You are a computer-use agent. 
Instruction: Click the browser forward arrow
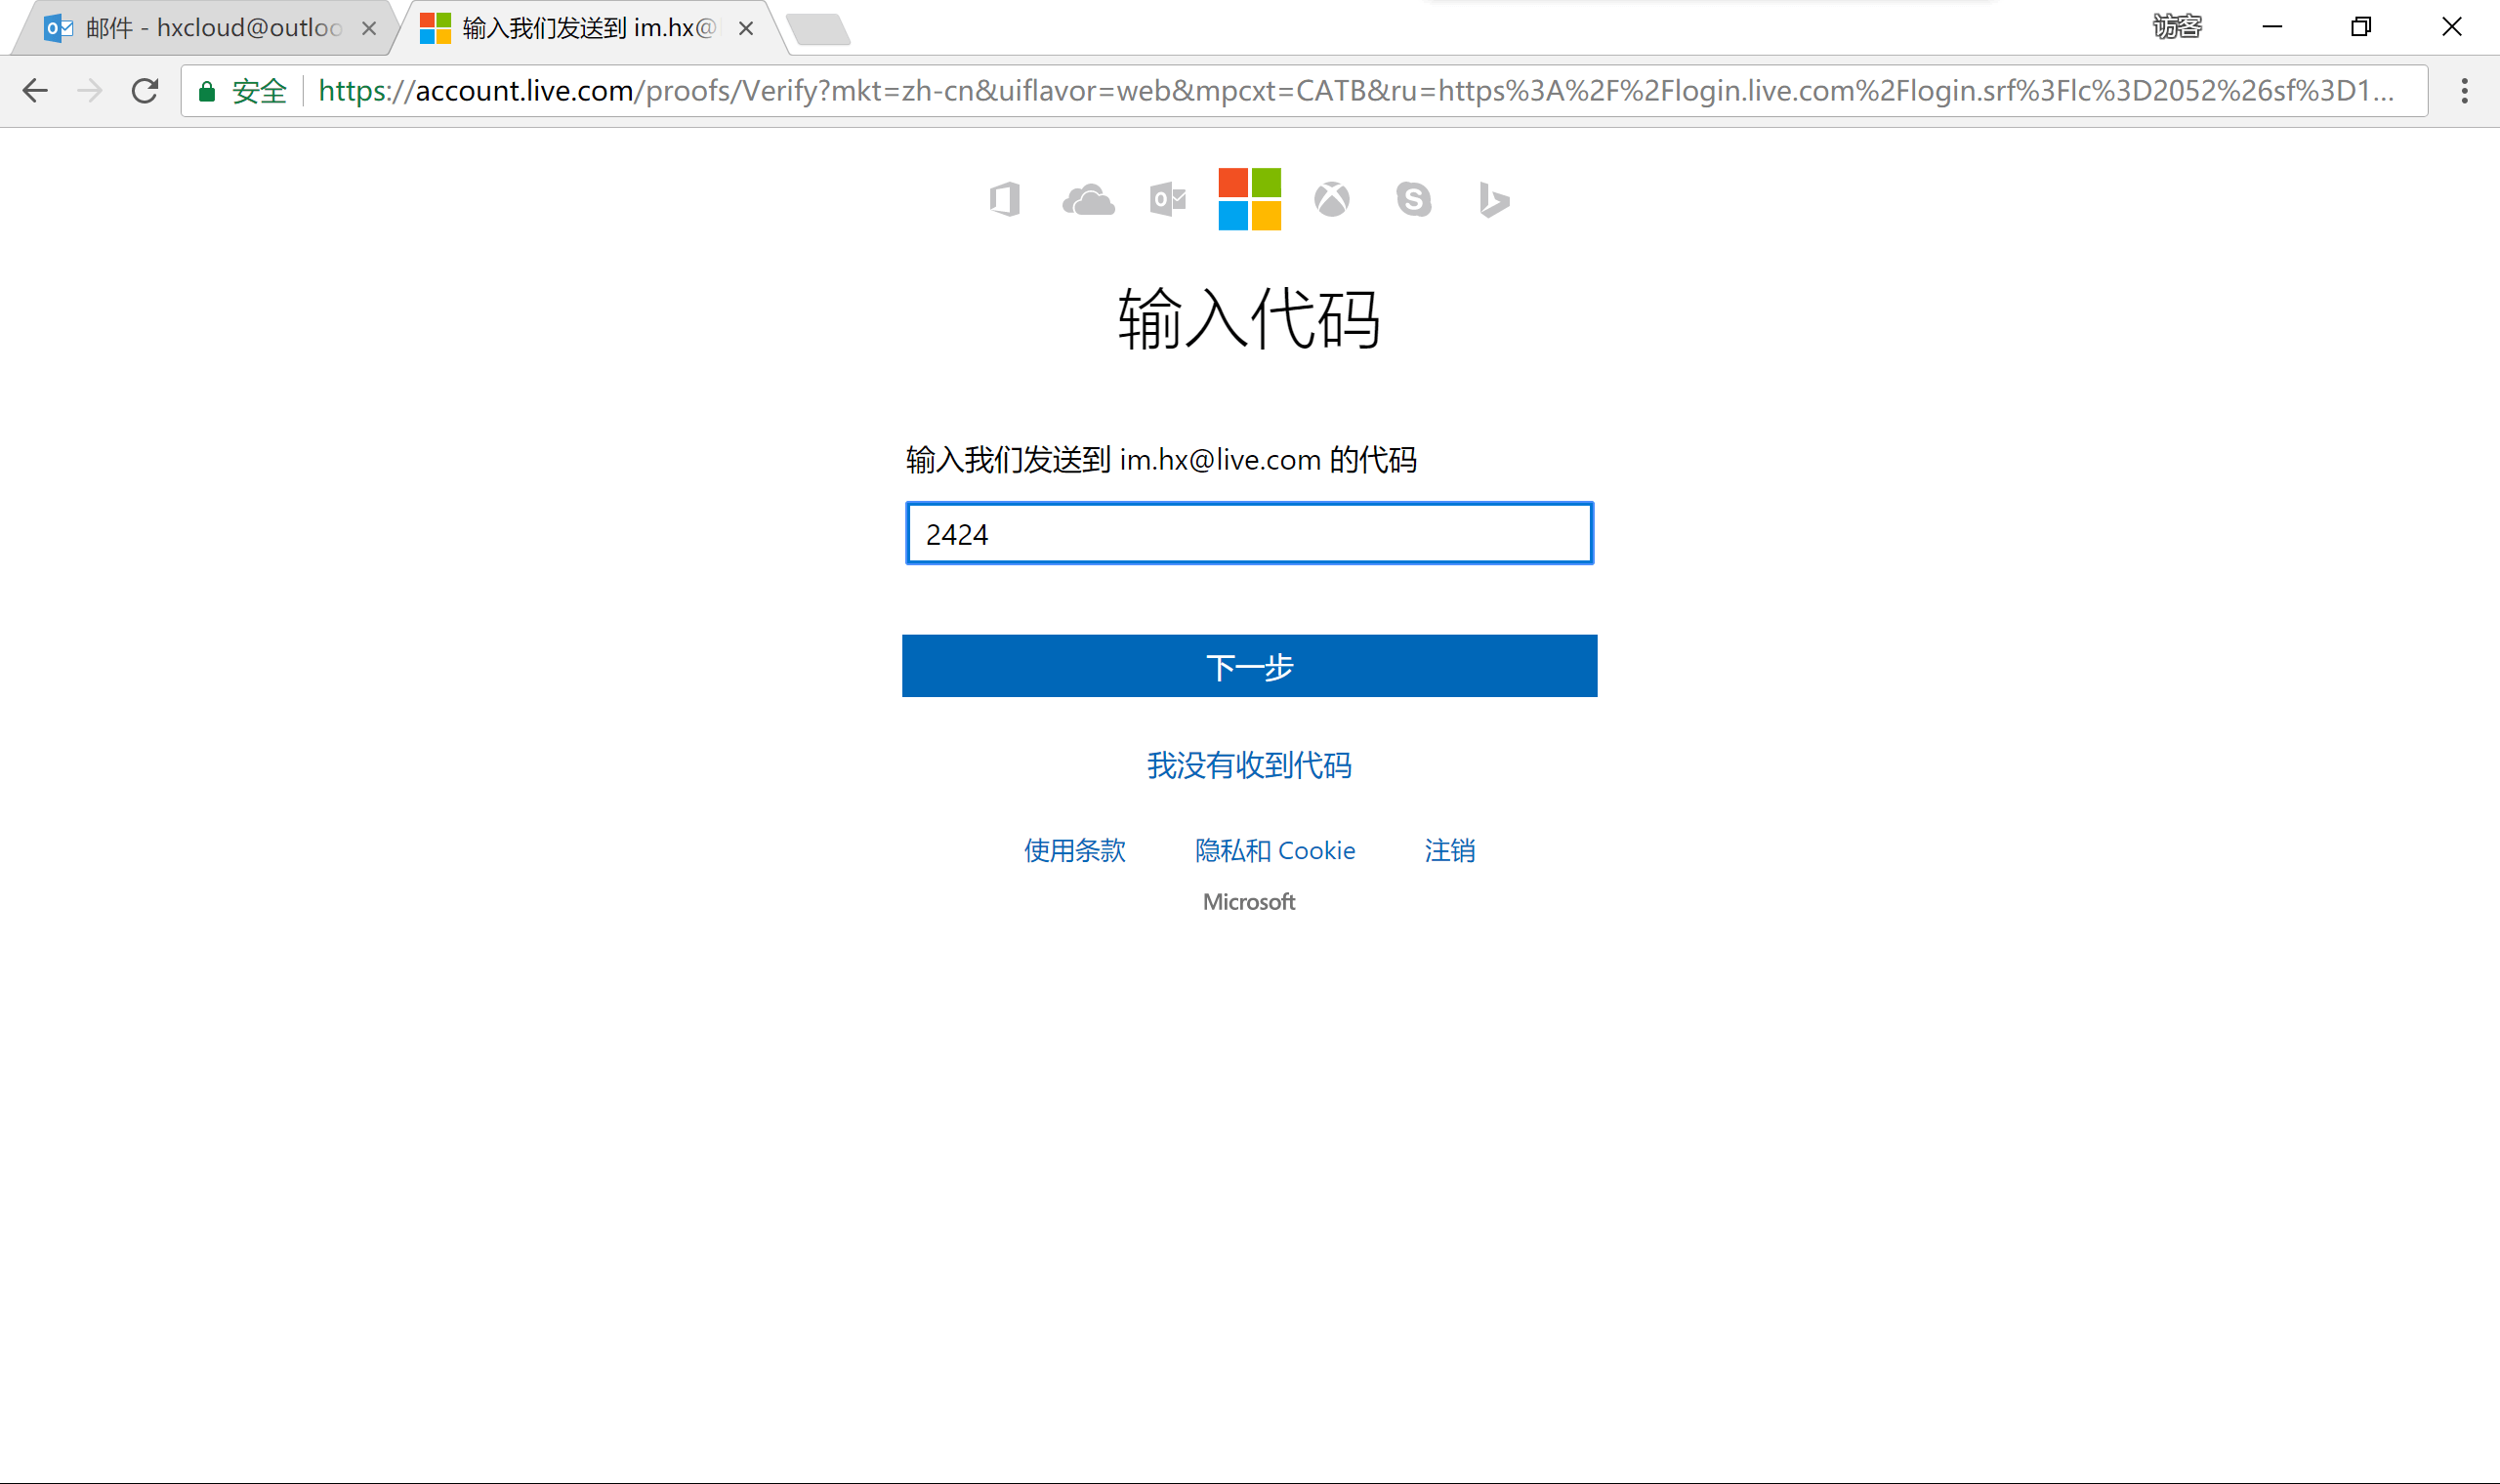tap(90, 91)
